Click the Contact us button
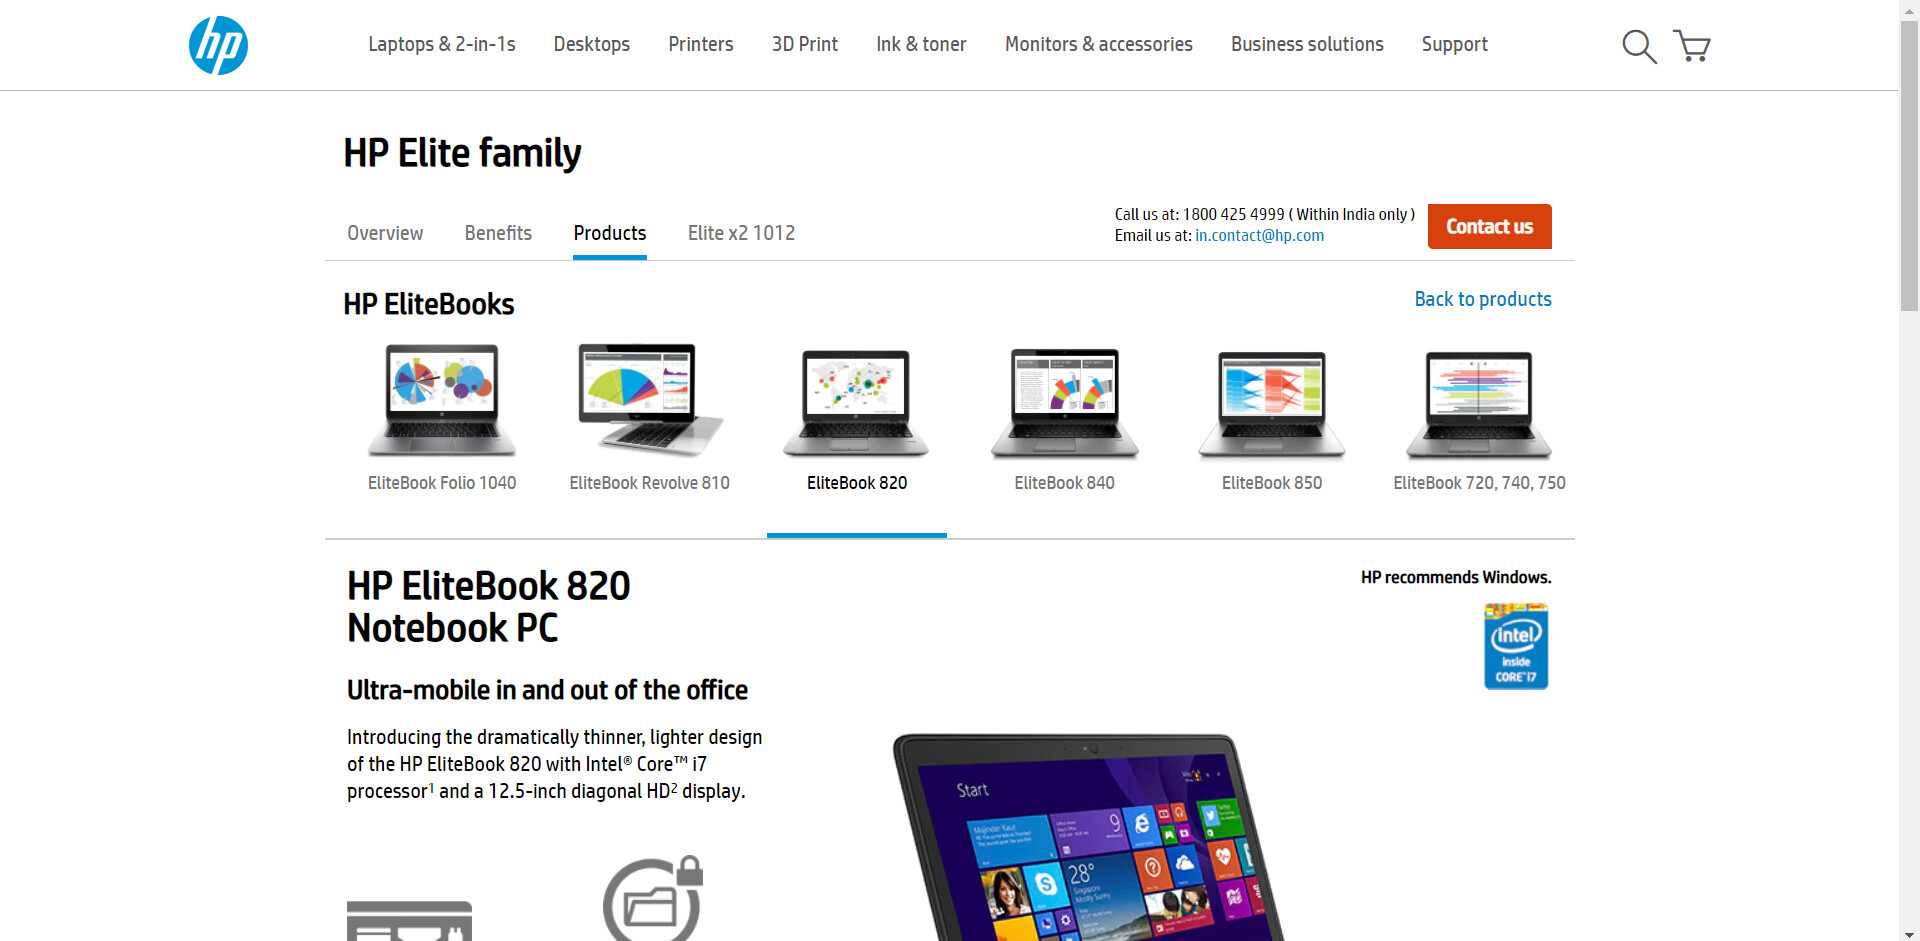This screenshot has height=941, width=1920. tap(1489, 226)
